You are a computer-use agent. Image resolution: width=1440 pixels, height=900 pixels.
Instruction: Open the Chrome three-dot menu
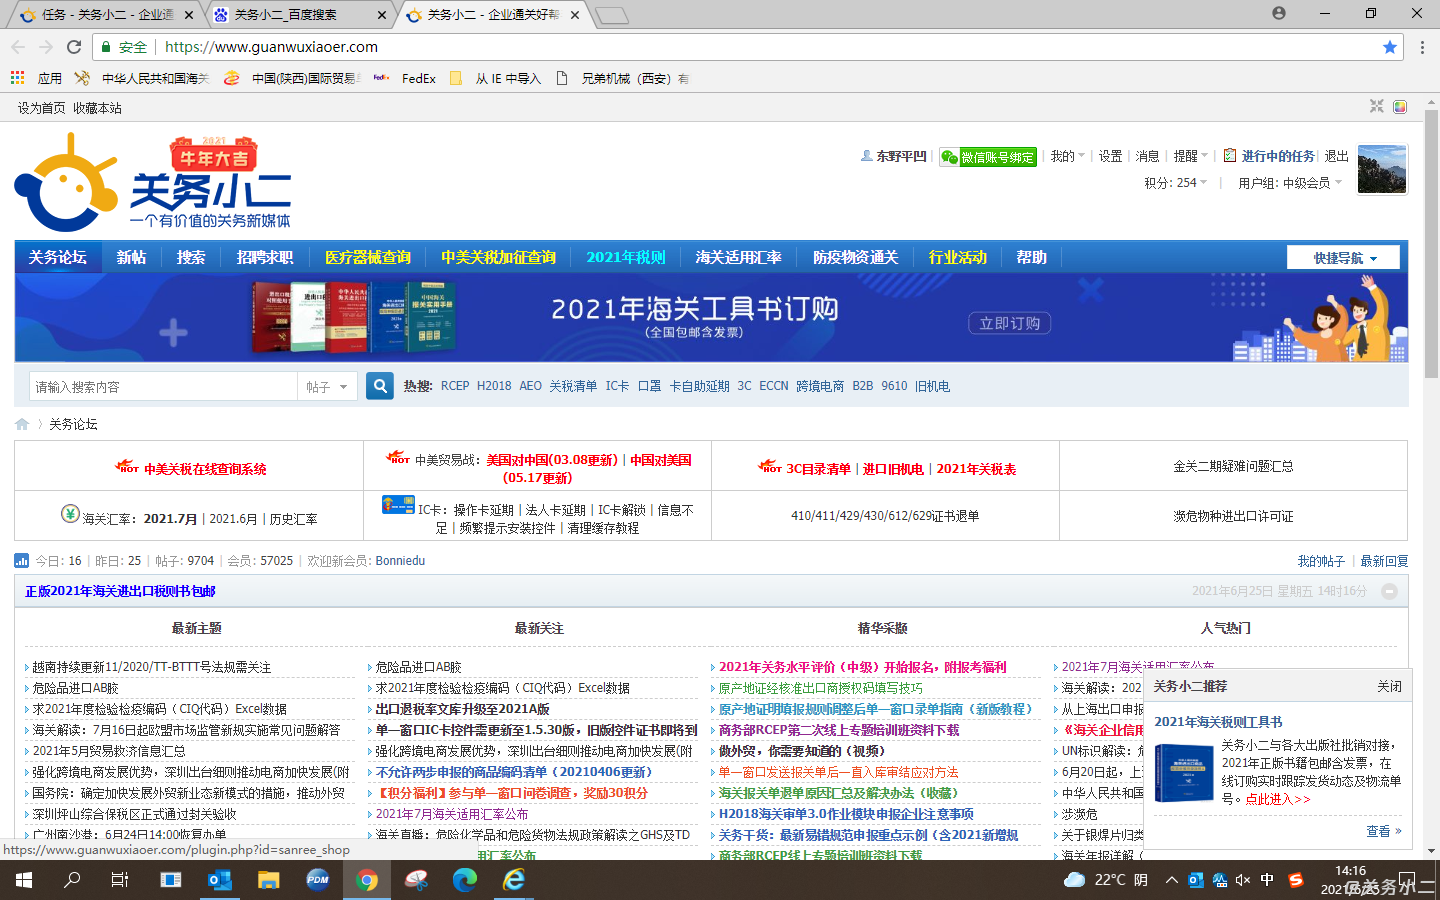(x=1422, y=47)
